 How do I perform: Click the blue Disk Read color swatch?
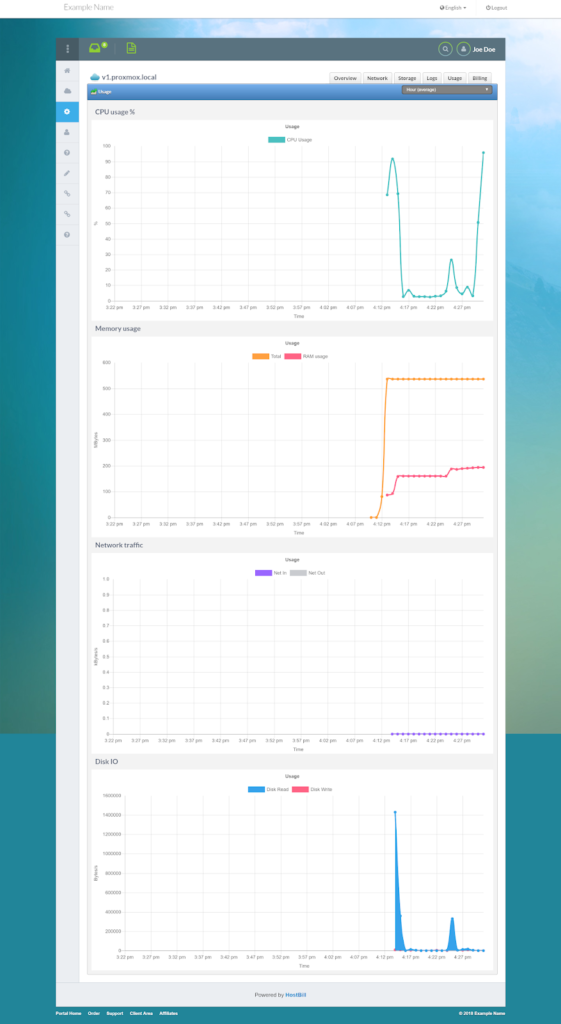(x=257, y=790)
